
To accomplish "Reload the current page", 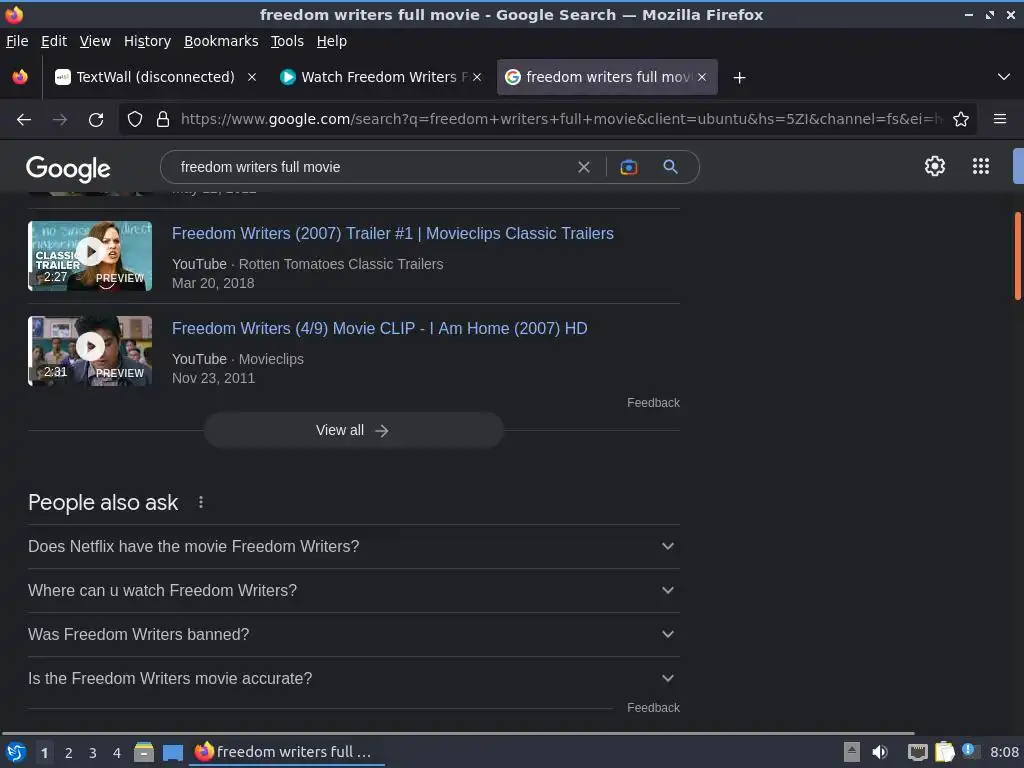I will click(96, 120).
